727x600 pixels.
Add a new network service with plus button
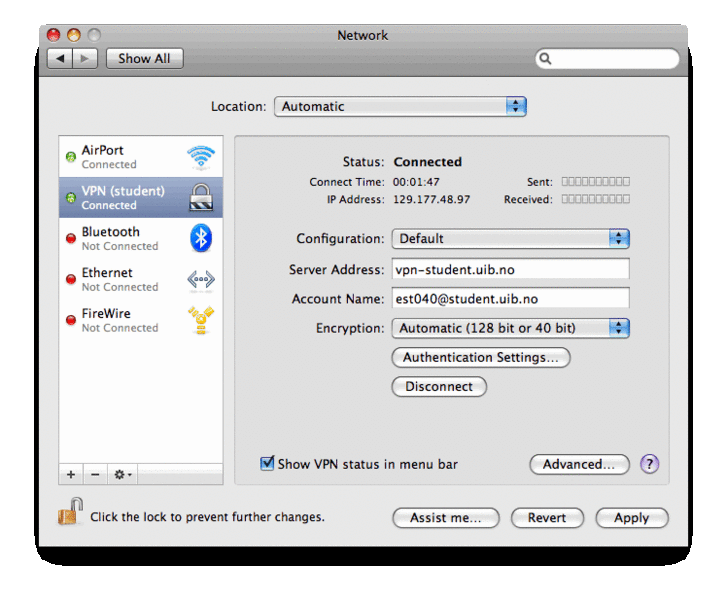(71, 474)
